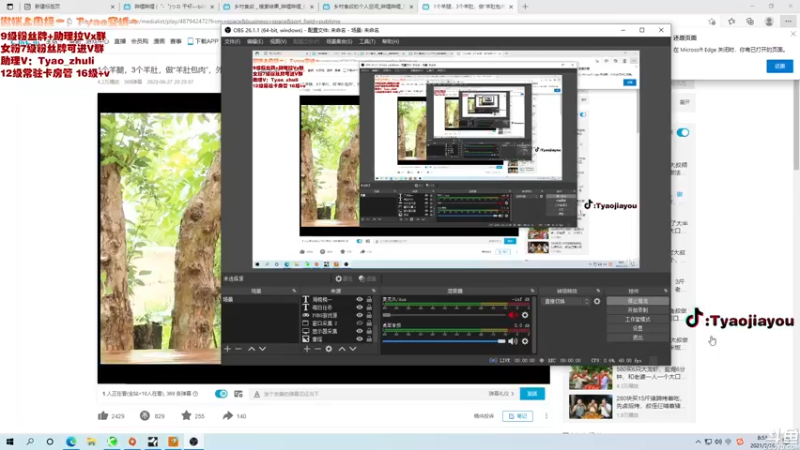The height and width of the screenshot is (450, 800).
Task: Open Edge collections icon
Action: [750, 21]
